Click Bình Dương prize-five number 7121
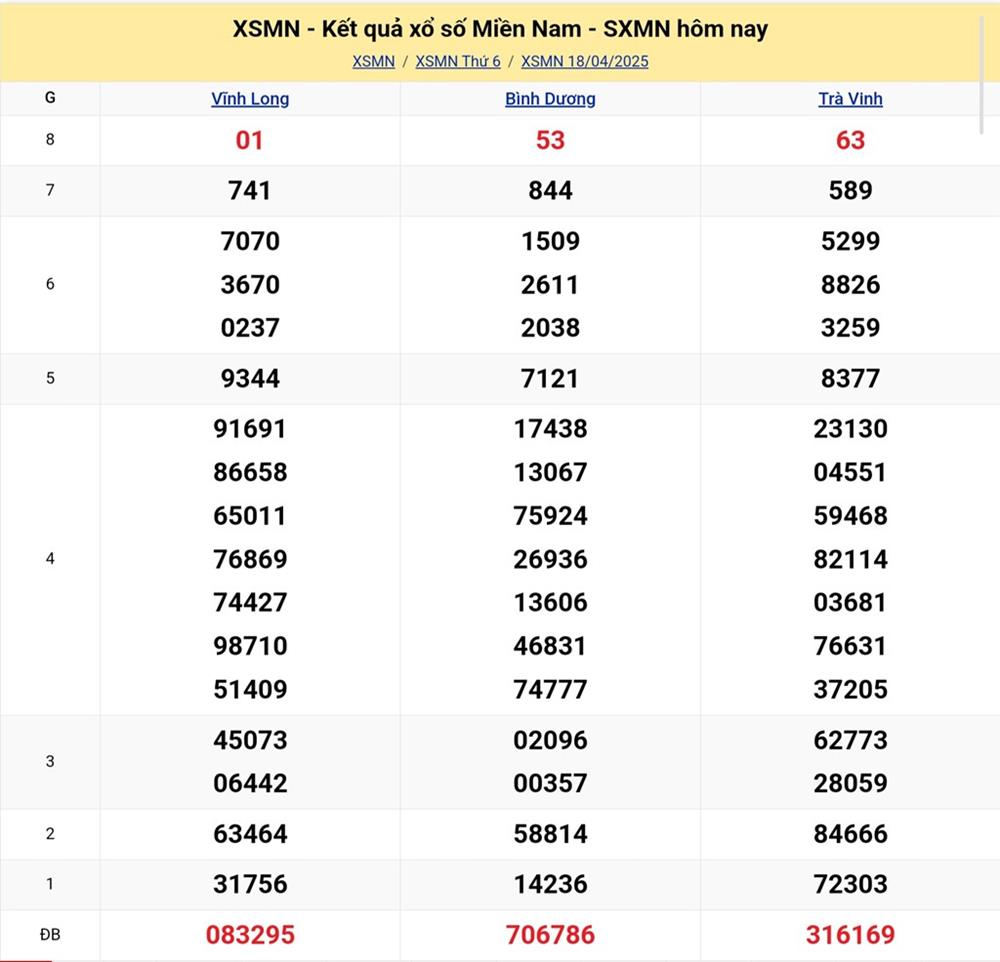The height and width of the screenshot is (962, 1000). 550,378
